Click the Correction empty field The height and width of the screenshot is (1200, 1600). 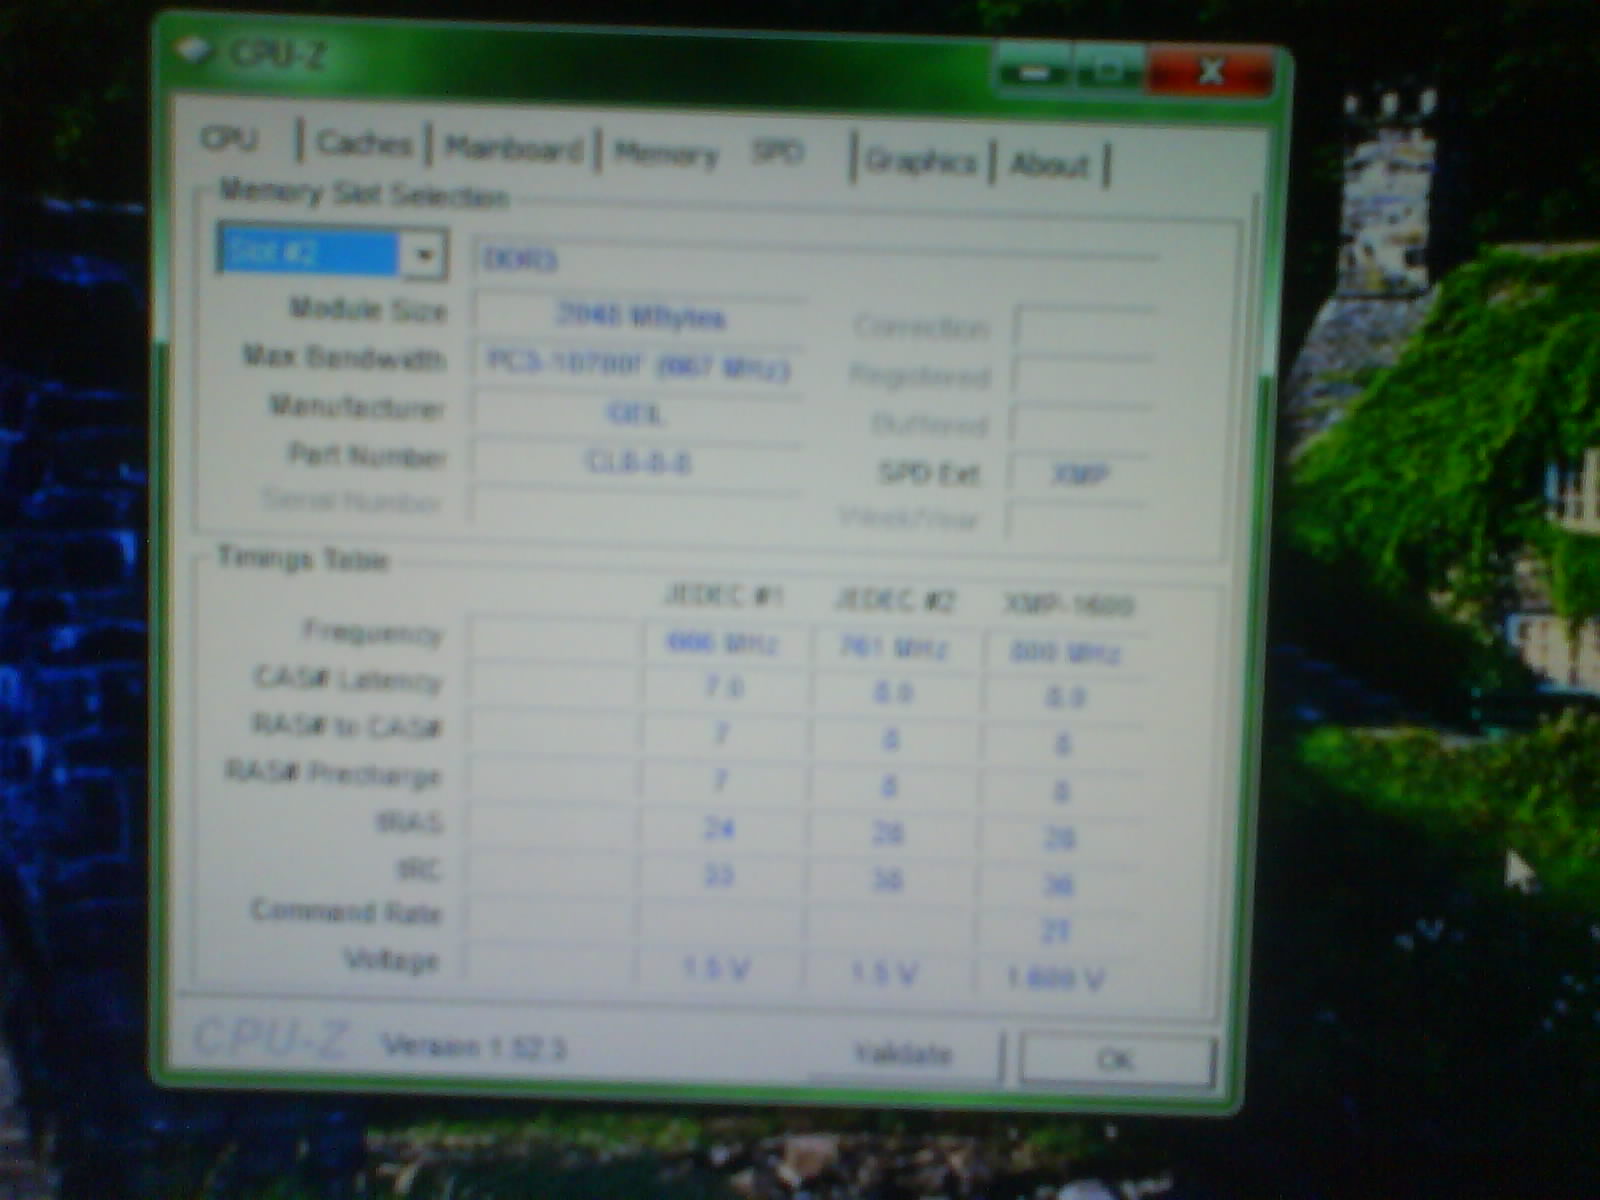click(1085, 328)
